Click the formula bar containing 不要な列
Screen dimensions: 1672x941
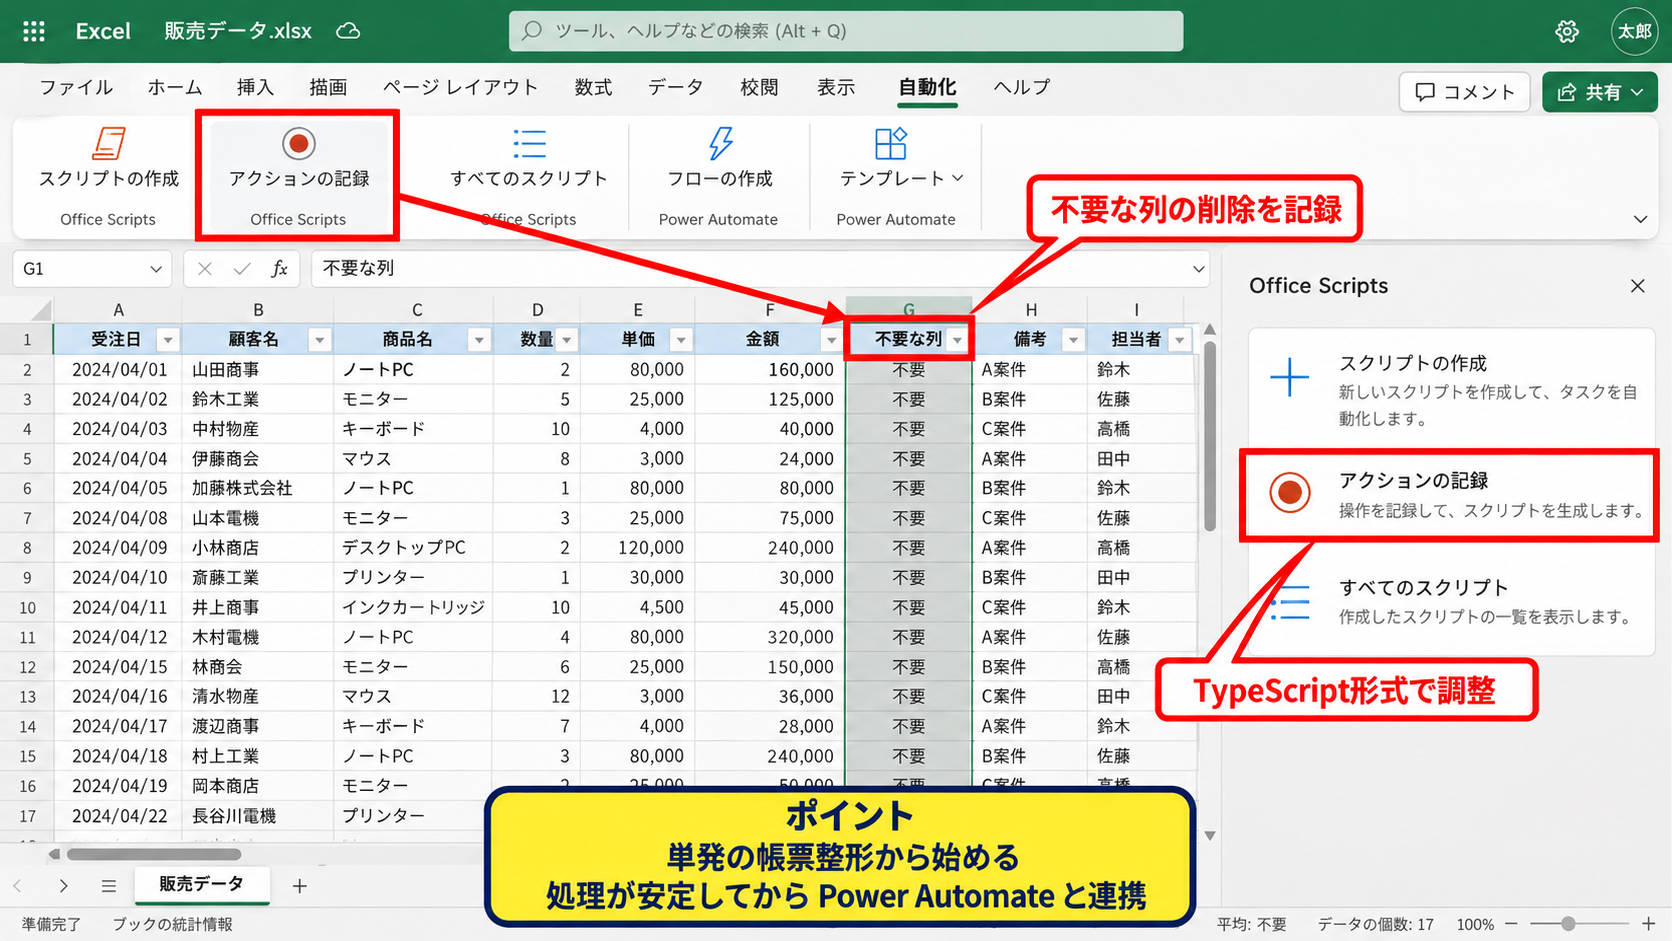[760, 269]
